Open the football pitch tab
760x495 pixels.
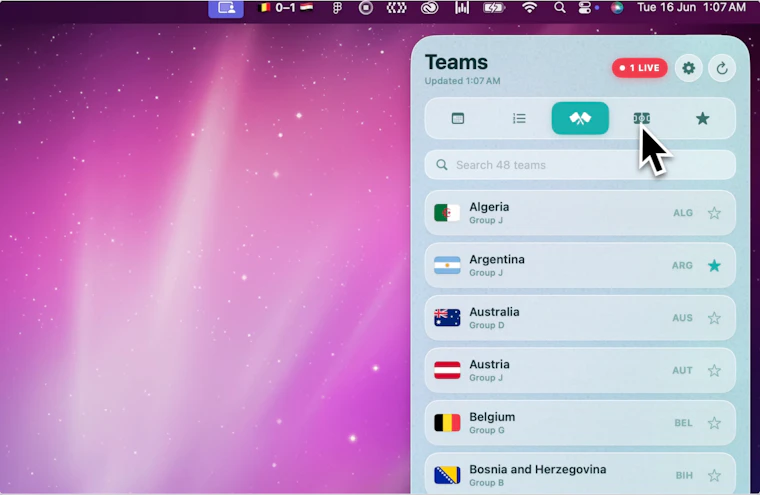coord(642,118)
